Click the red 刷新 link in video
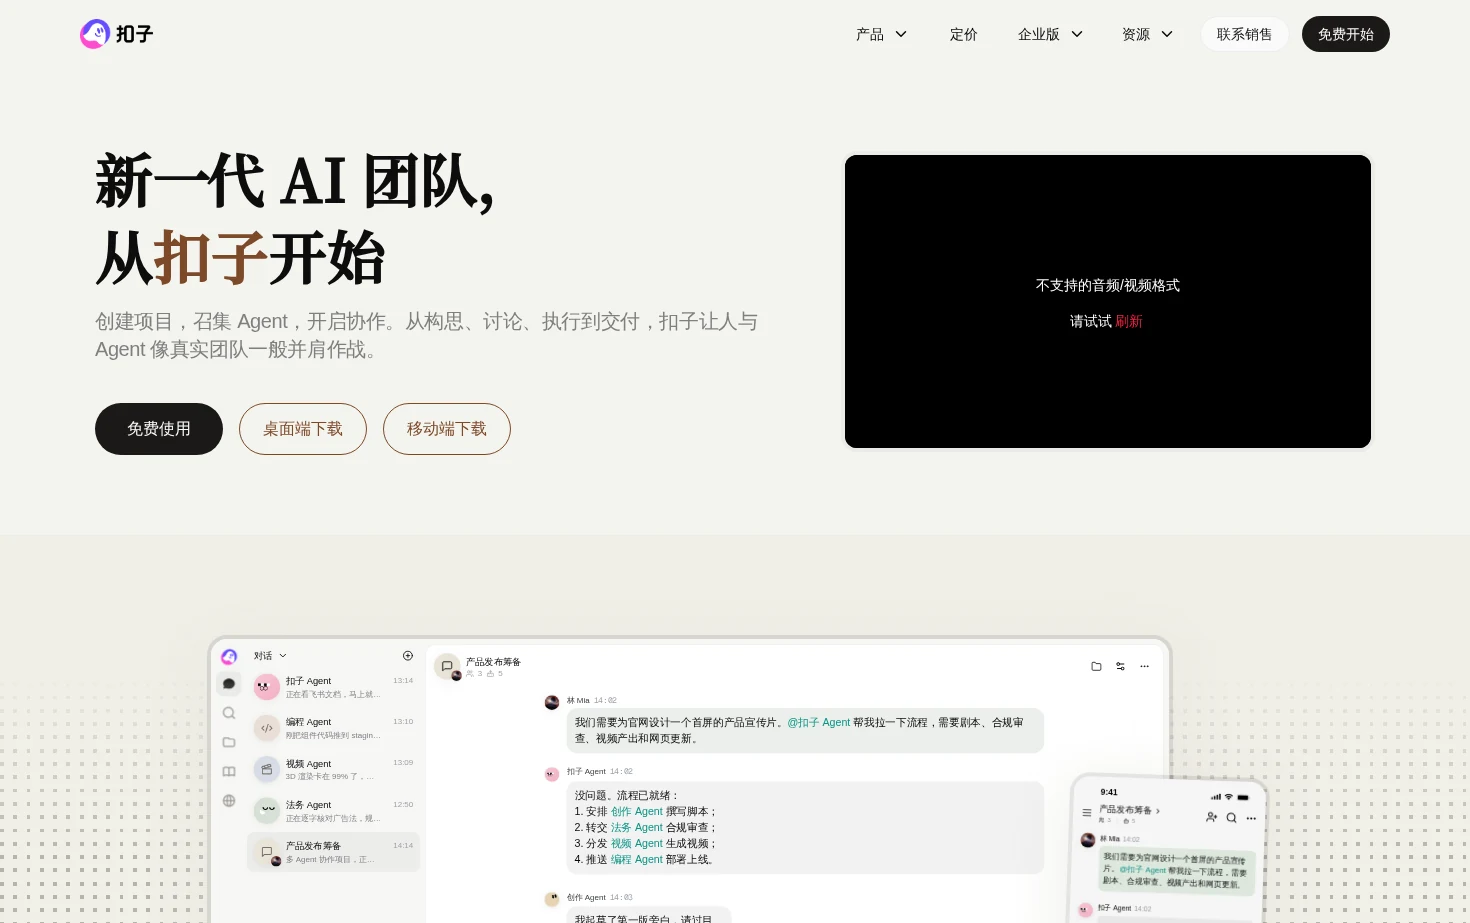Image resolution: width=1470 pixels, height=923 pixels. [1129, 321]
